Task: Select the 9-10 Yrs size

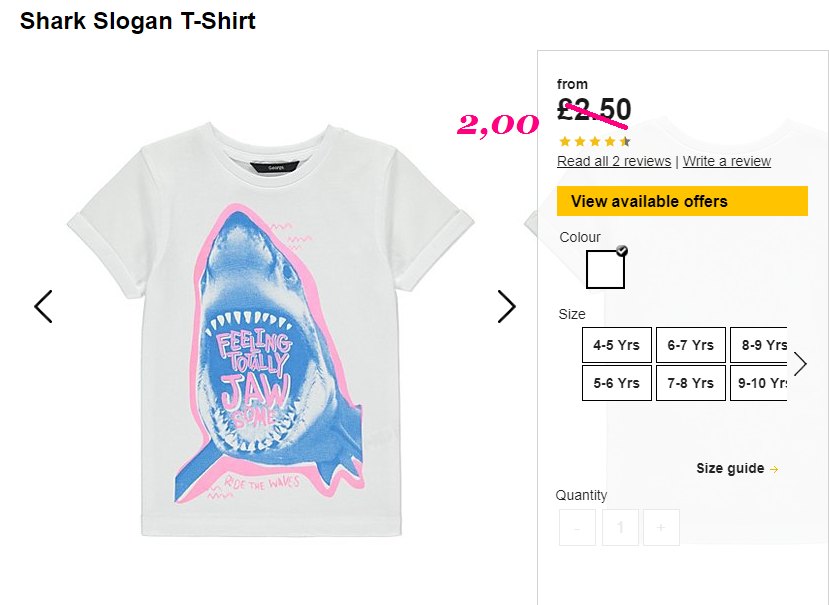Action: click(x=759, y=383)
